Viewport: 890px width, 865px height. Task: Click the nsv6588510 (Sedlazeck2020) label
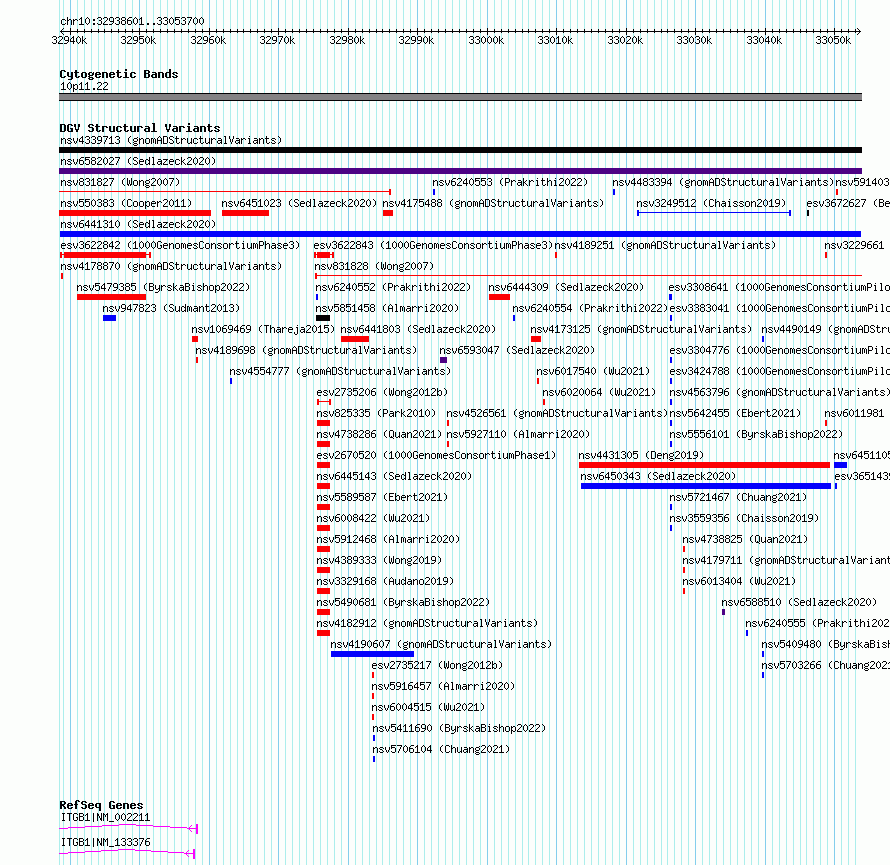(799, 602)
